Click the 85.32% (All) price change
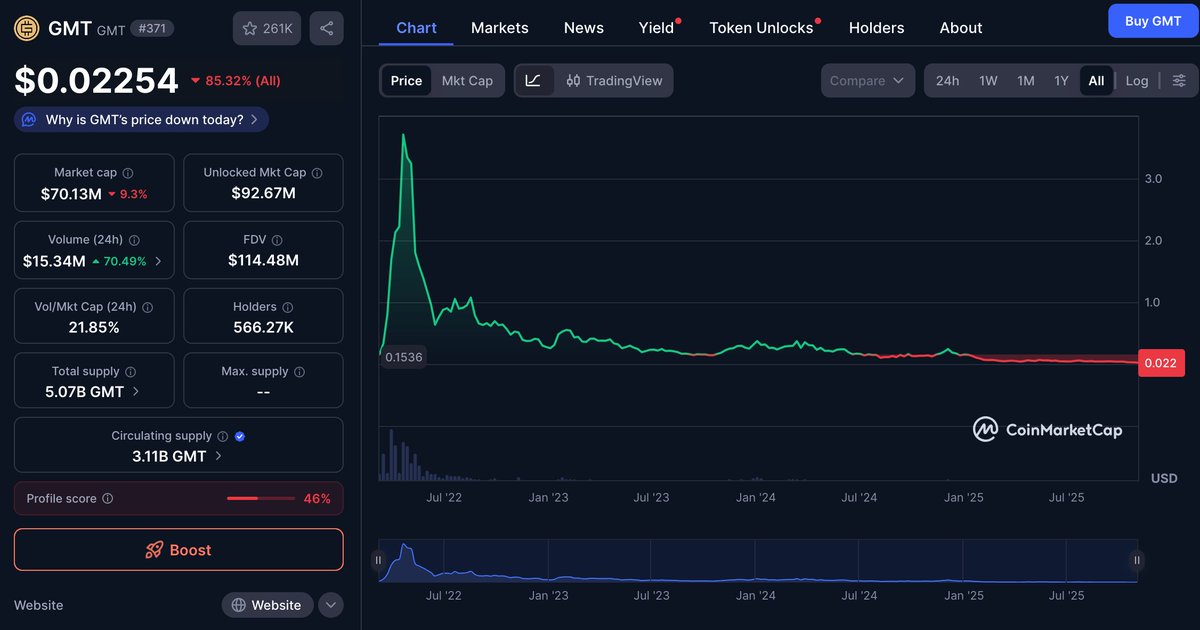This screenshot has height=630, width=1200. [235, 80]
